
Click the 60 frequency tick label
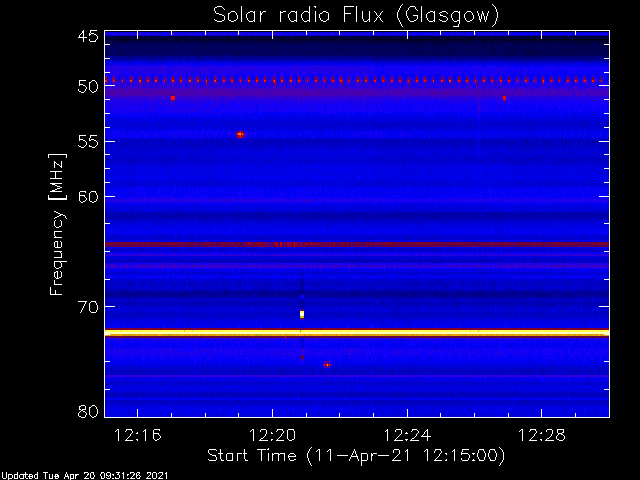tap(88, 197)
